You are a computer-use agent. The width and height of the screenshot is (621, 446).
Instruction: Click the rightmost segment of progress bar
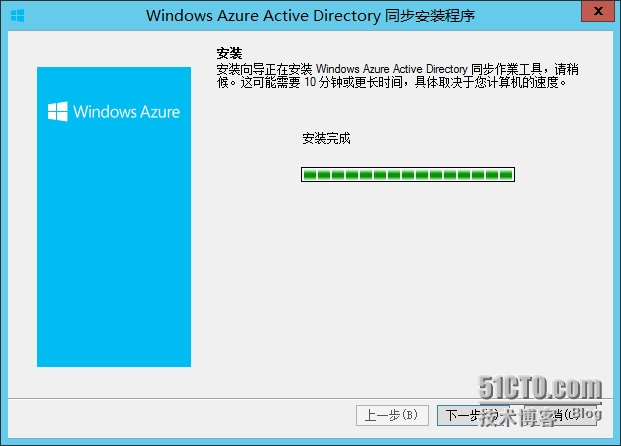pos(508,175)
